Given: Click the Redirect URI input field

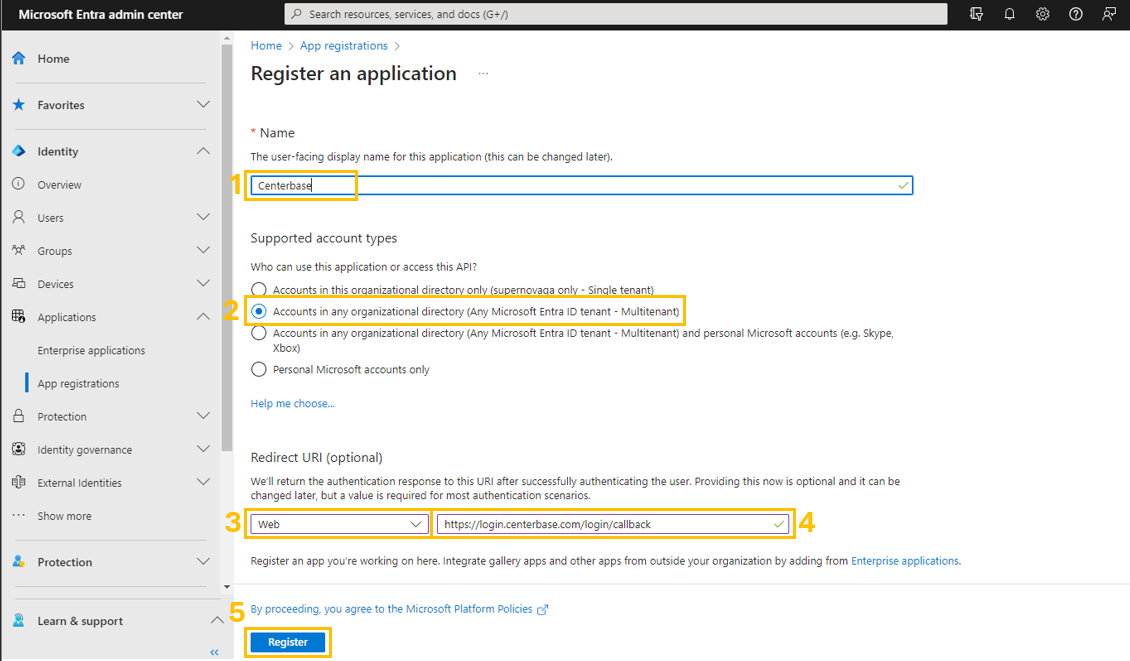Looking at the screenshot, I should click(613, 524).
